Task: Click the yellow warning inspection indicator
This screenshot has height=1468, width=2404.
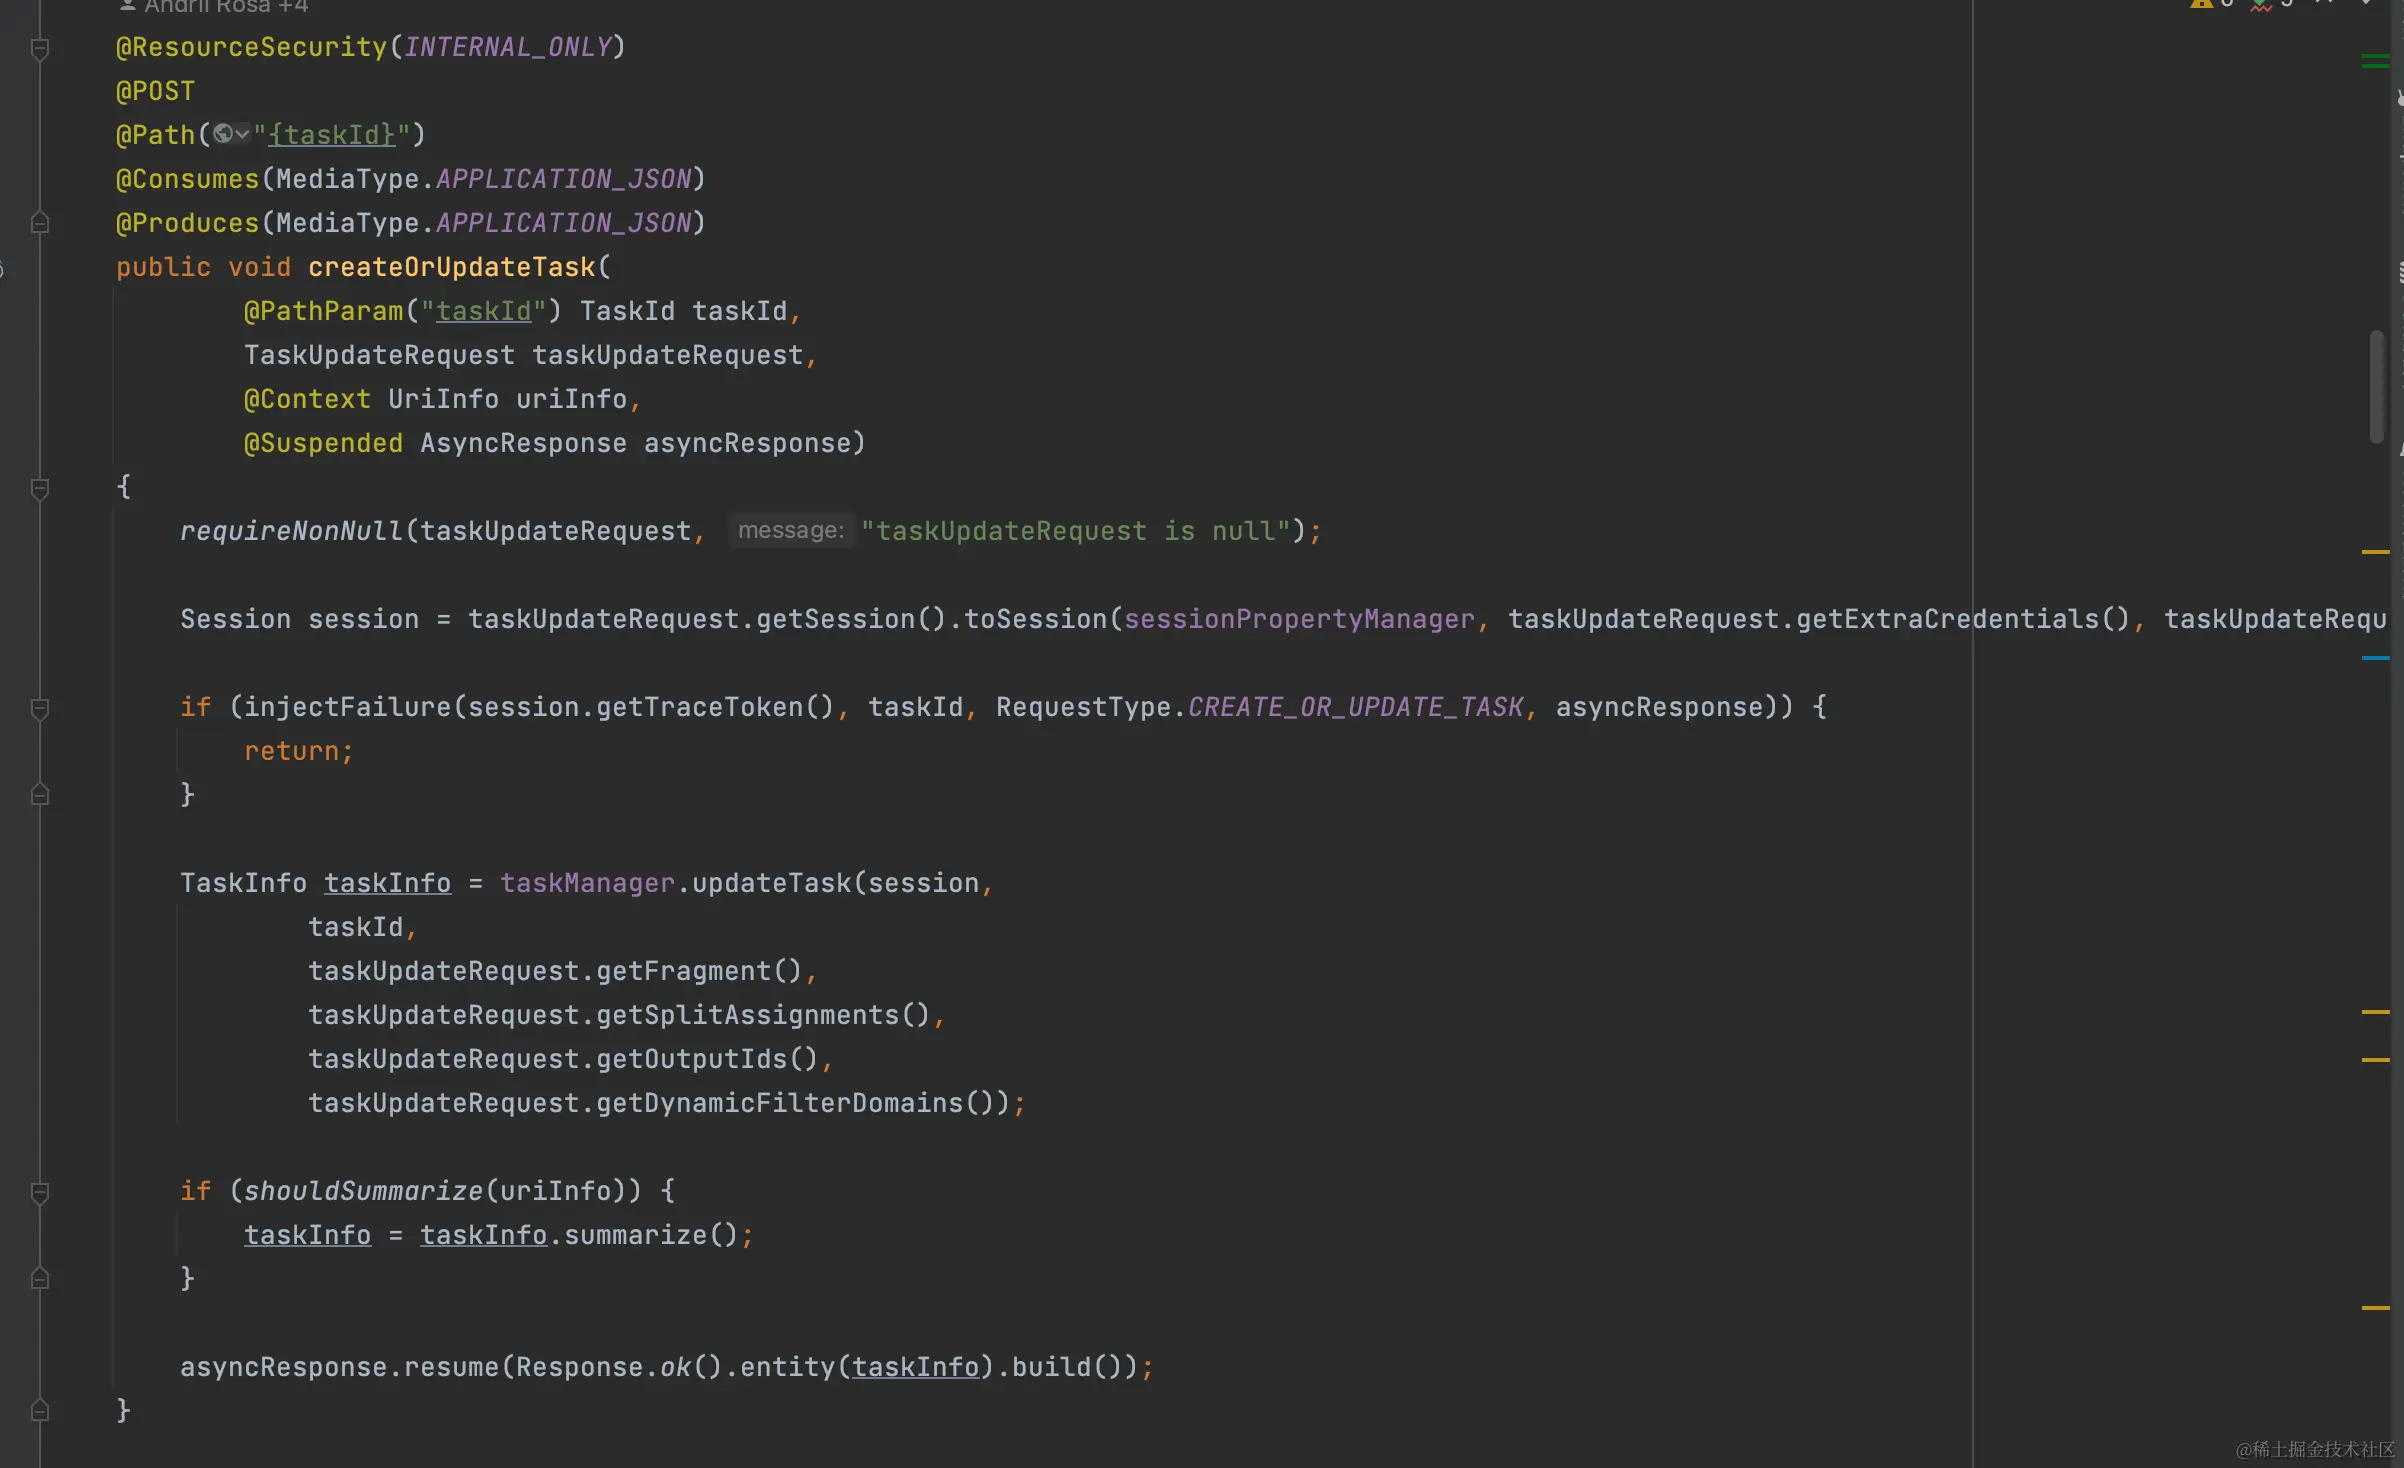Action: 2201,3
